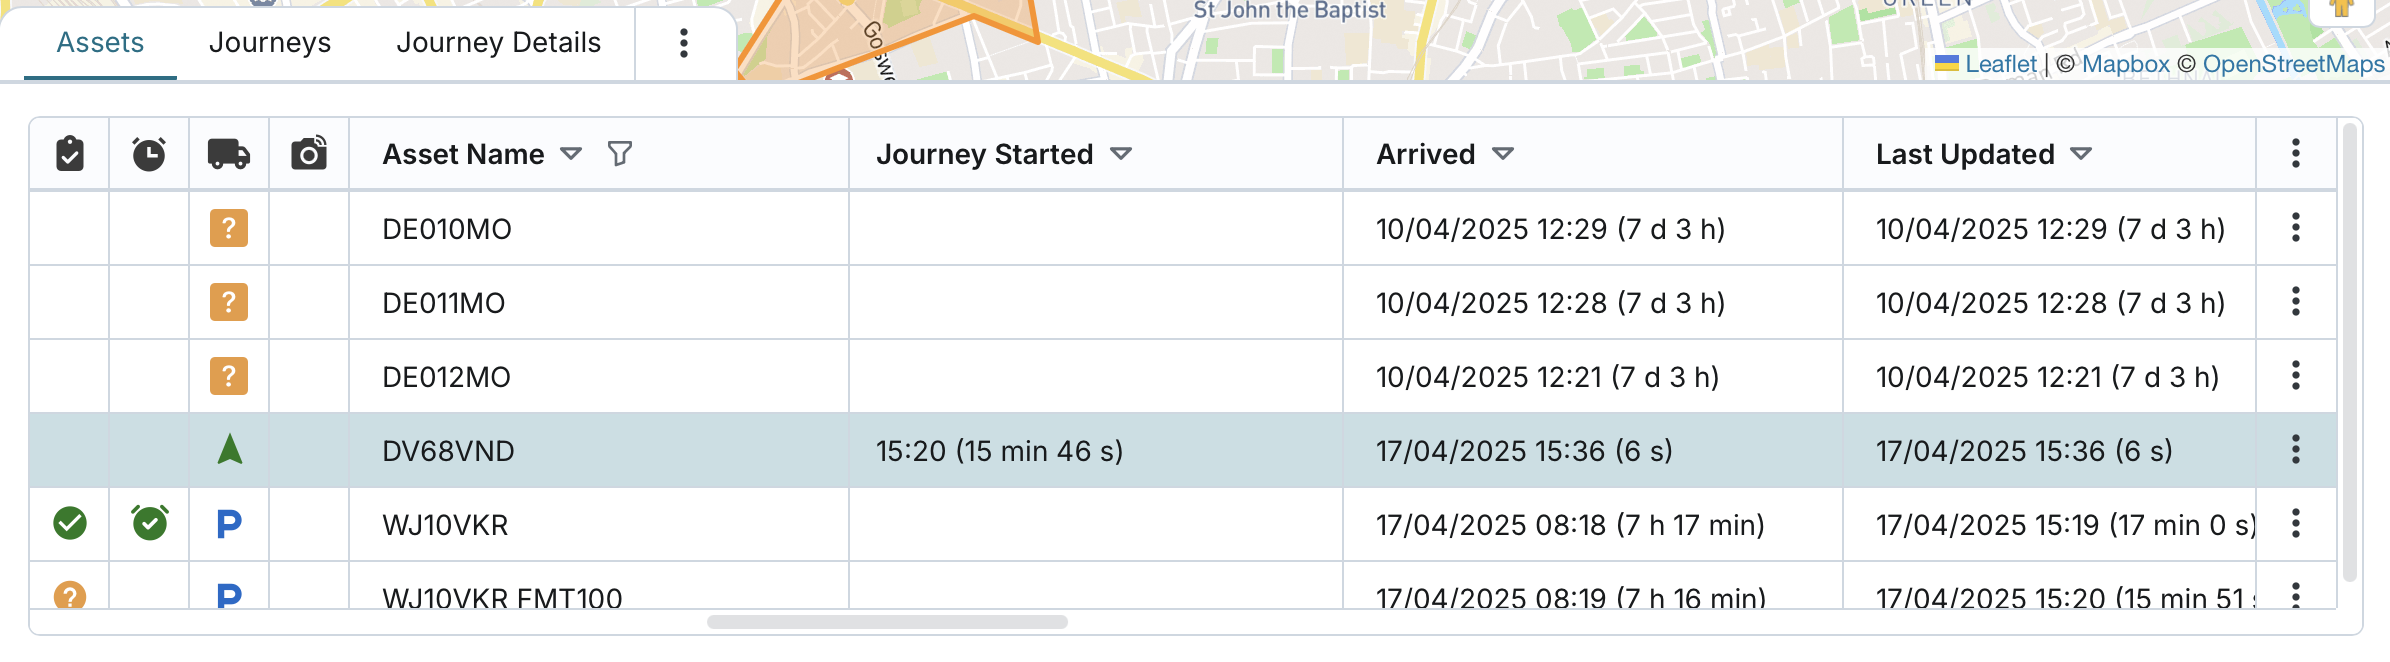This screenshot has height=662, width=2390.
Task: Open the tab bar three-dot menu
Action: (684, 43)
